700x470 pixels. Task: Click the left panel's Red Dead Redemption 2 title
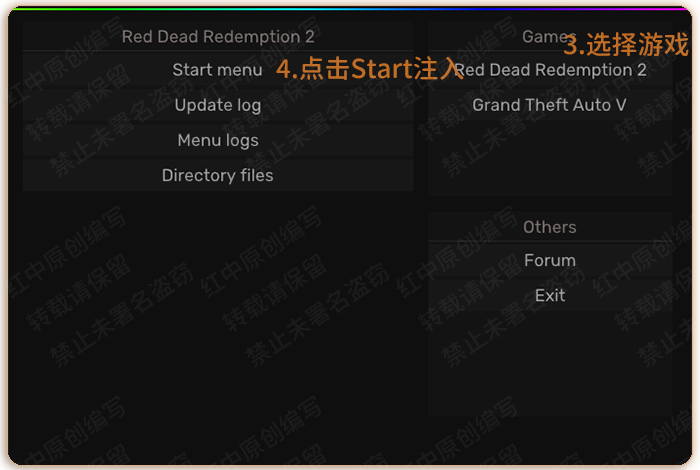pyautogui.click(x=218, y=36)
